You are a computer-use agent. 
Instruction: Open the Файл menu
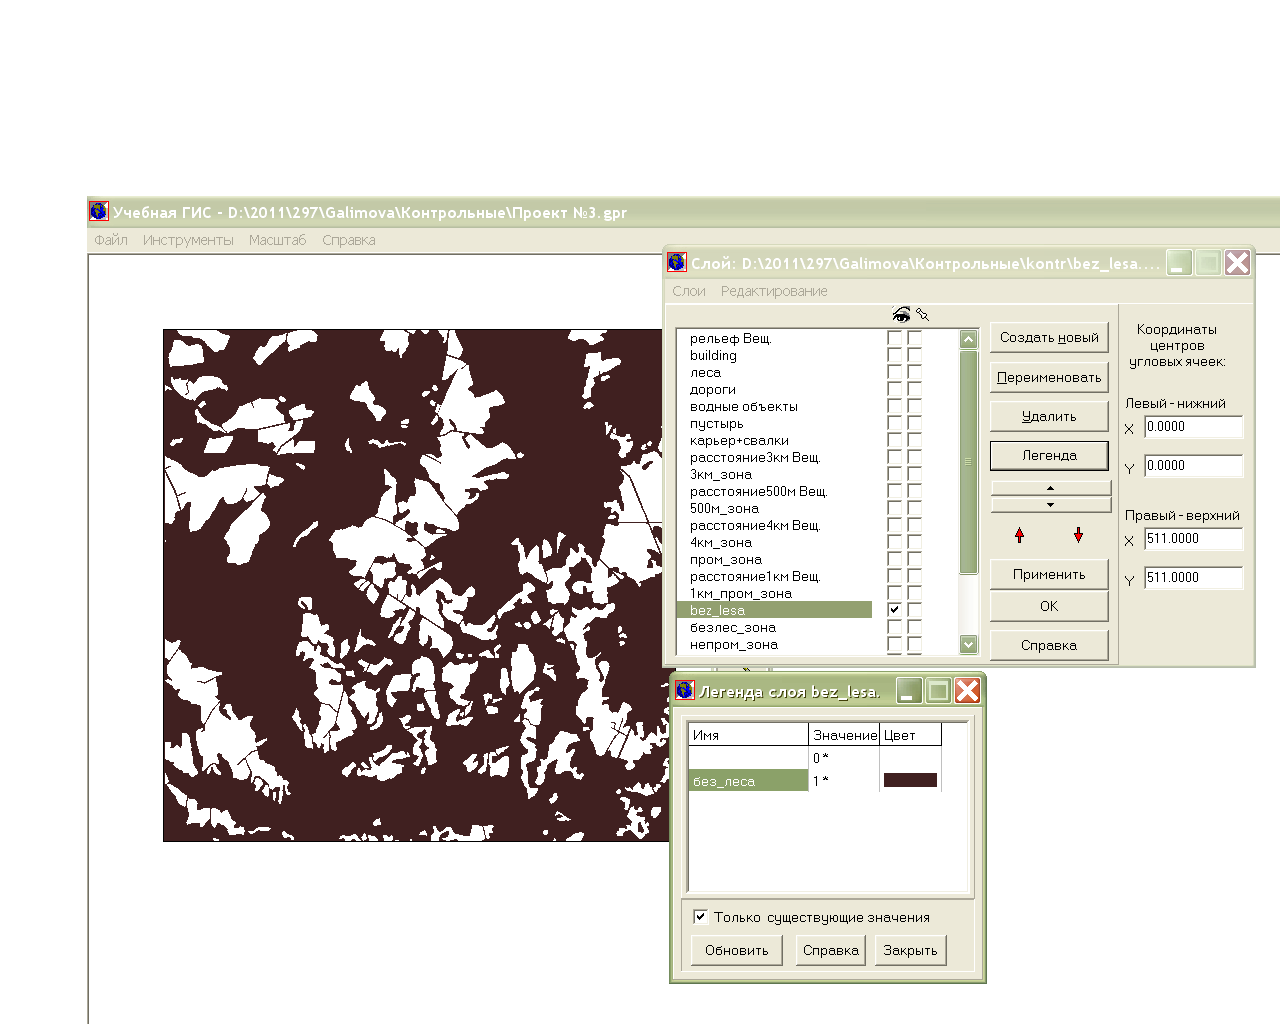111,240
